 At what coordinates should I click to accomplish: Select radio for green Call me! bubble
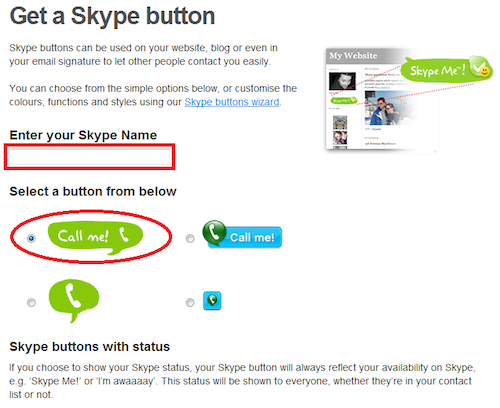click(x=31, y=238)
